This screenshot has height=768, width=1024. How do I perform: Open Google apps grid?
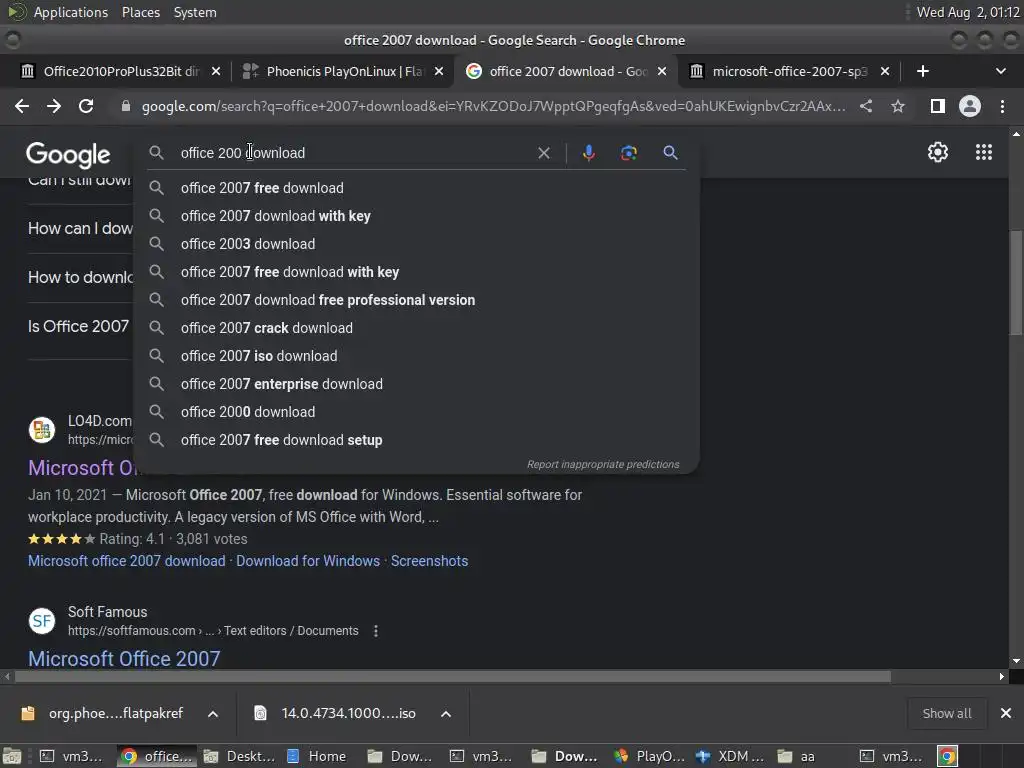click(x=984, y=152)
